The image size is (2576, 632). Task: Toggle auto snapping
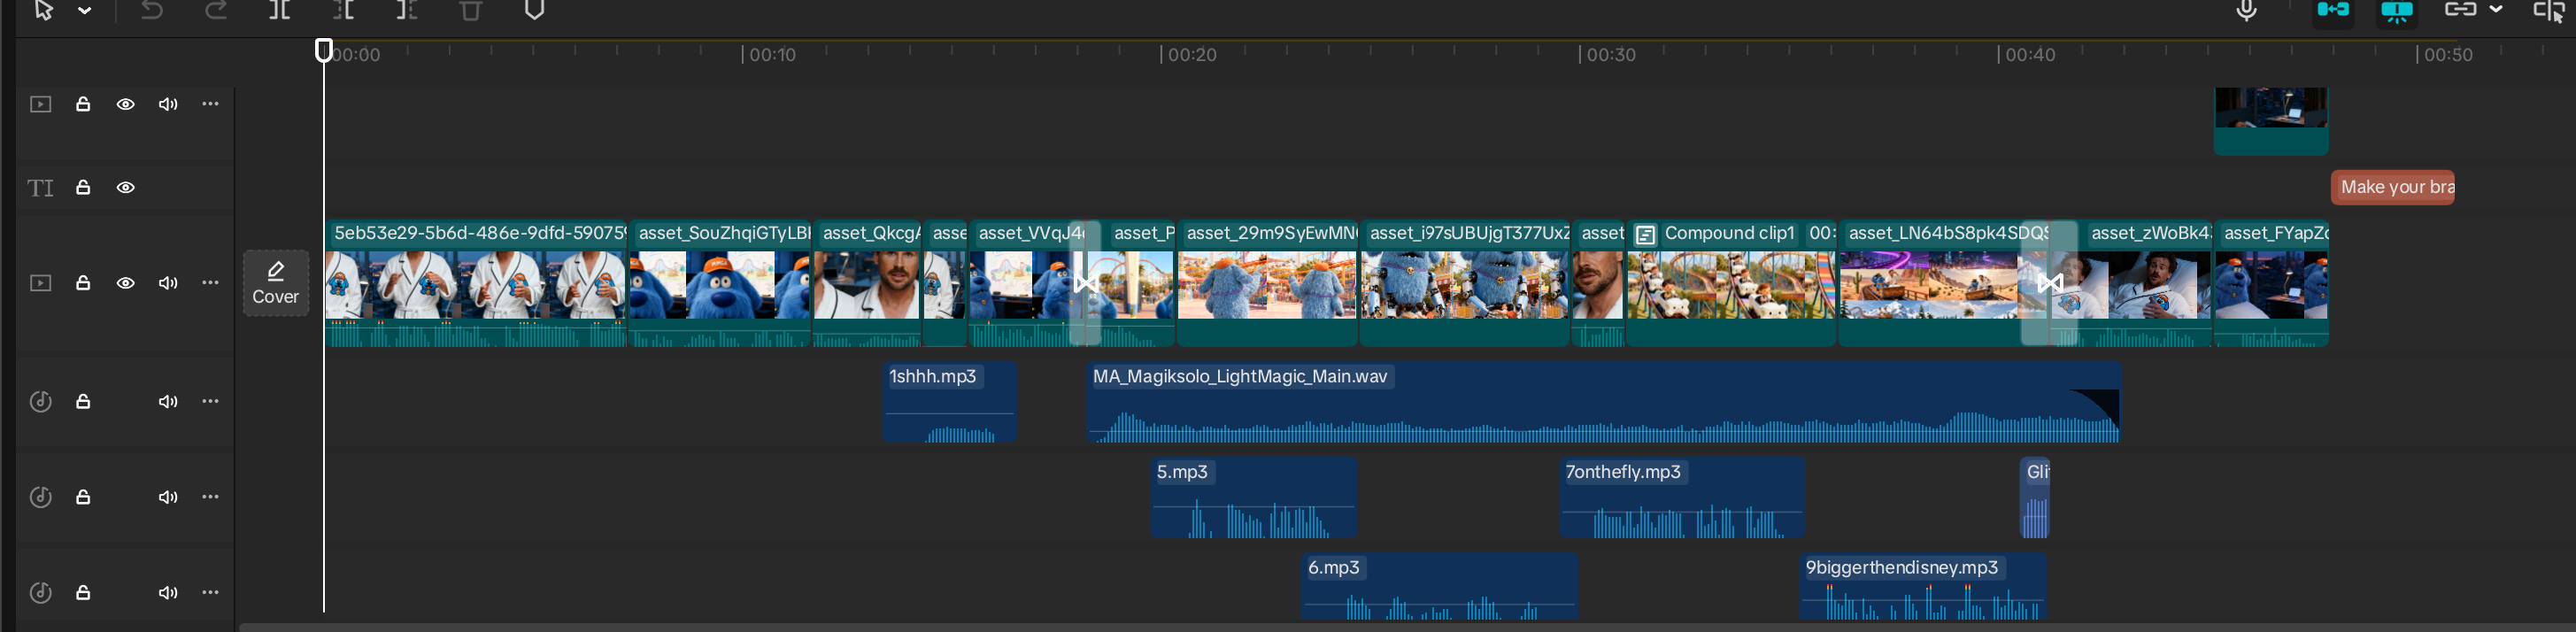tap(2397, 11)
